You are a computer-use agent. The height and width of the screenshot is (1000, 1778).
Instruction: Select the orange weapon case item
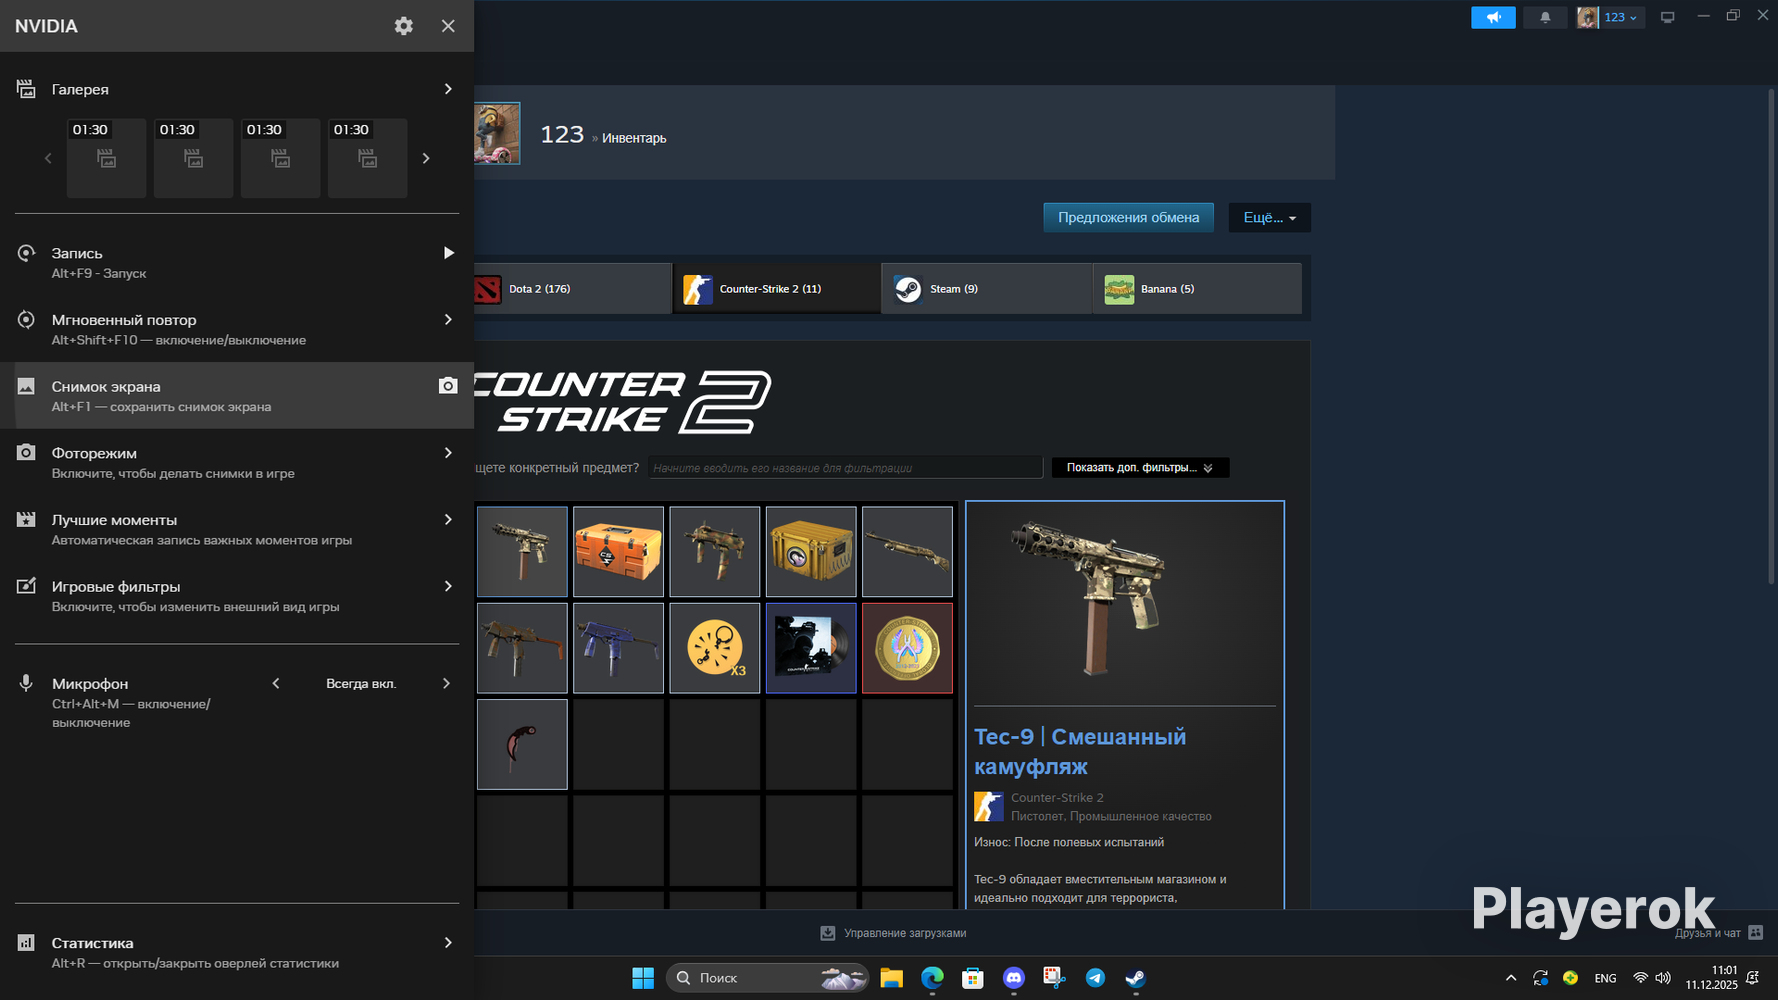click(618, 552)
